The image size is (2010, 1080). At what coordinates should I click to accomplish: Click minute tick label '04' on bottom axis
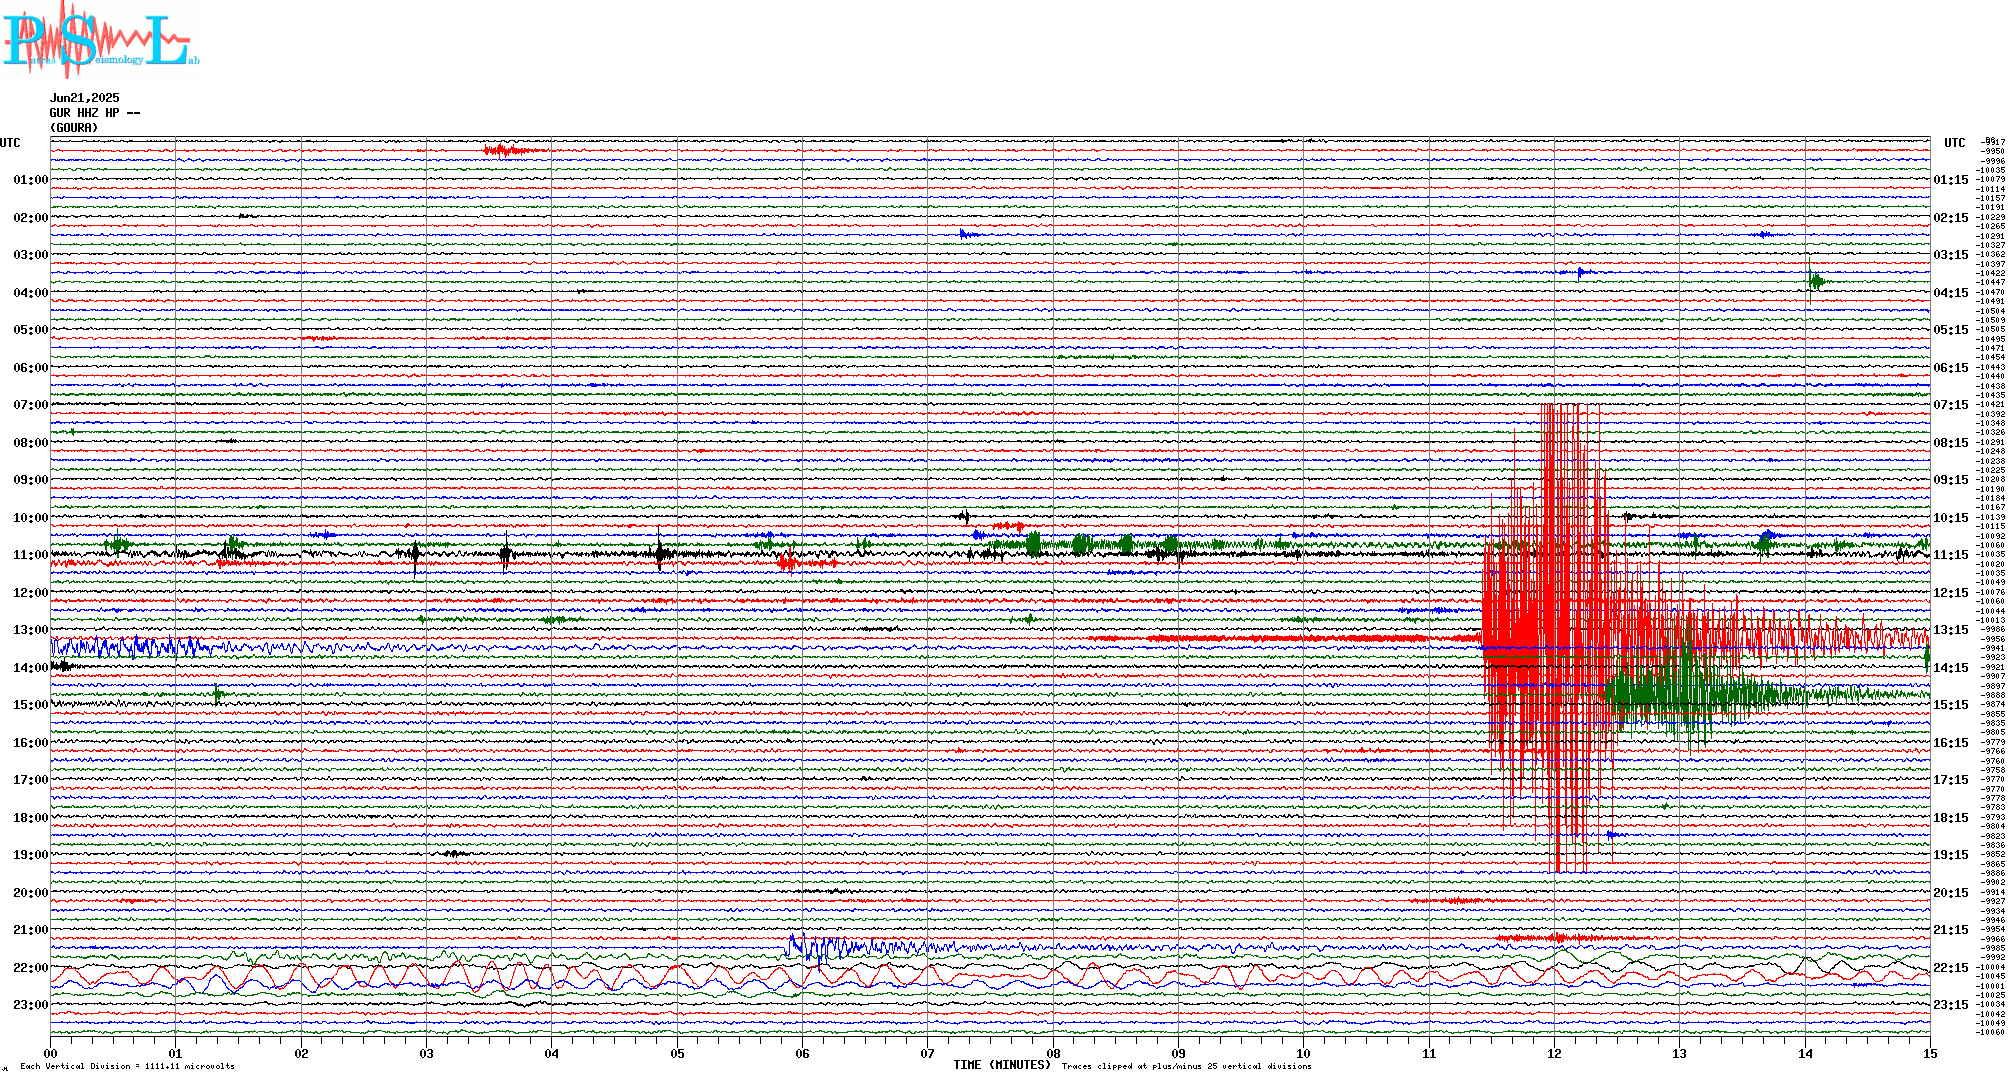point(552,1053)
